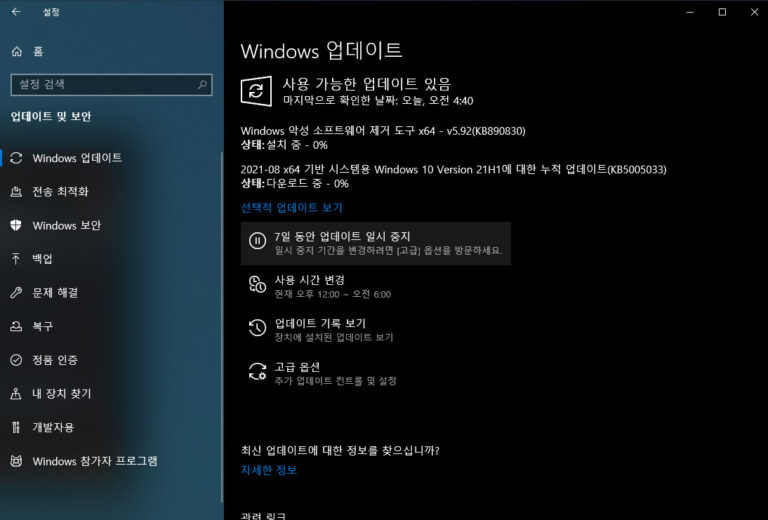Open 선택적 업데이트 보기 link
Viewport: 768px width, 520px height.
(291, 208)
